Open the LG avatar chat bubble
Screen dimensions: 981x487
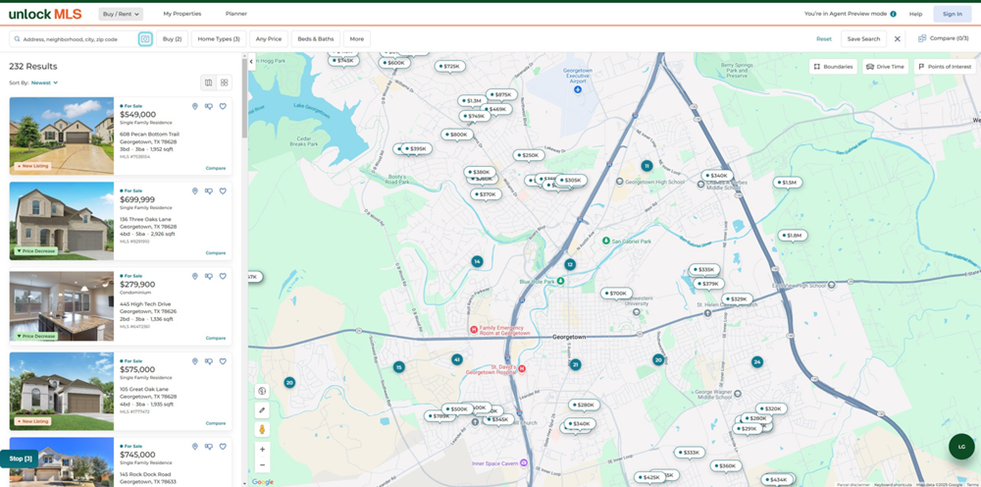[x=962, y=446]
